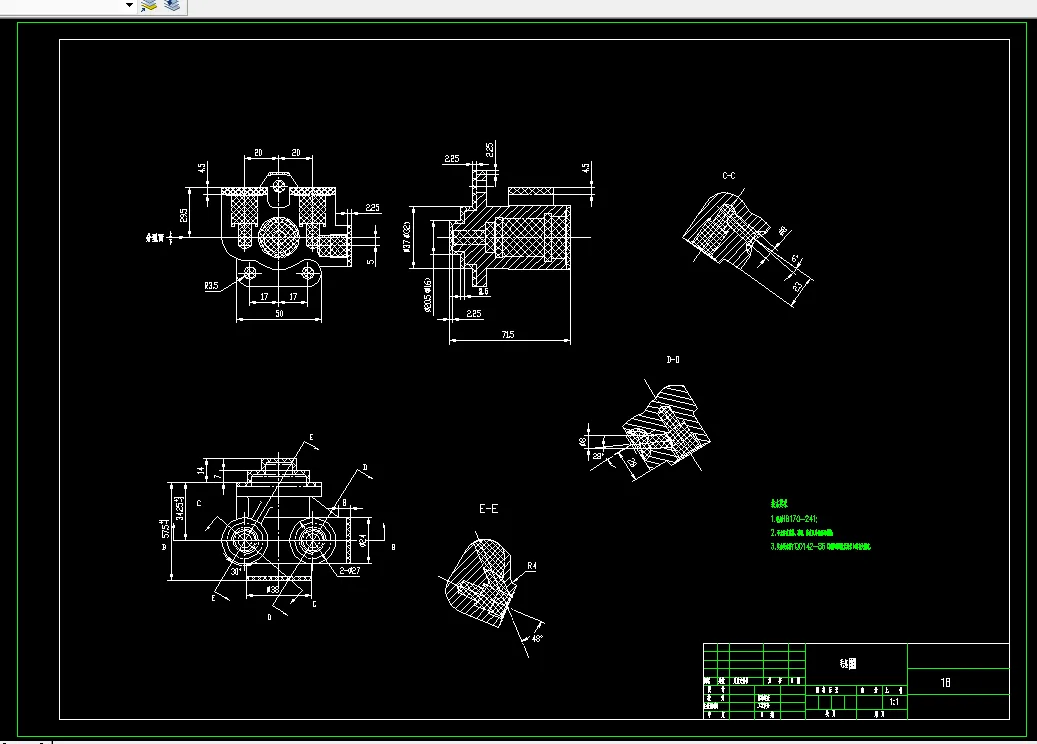Select the 50 width dimension text
Image resolution: width=1037 pixels, height=744 pixels.
pyautogui.click(x=279, y=313)
